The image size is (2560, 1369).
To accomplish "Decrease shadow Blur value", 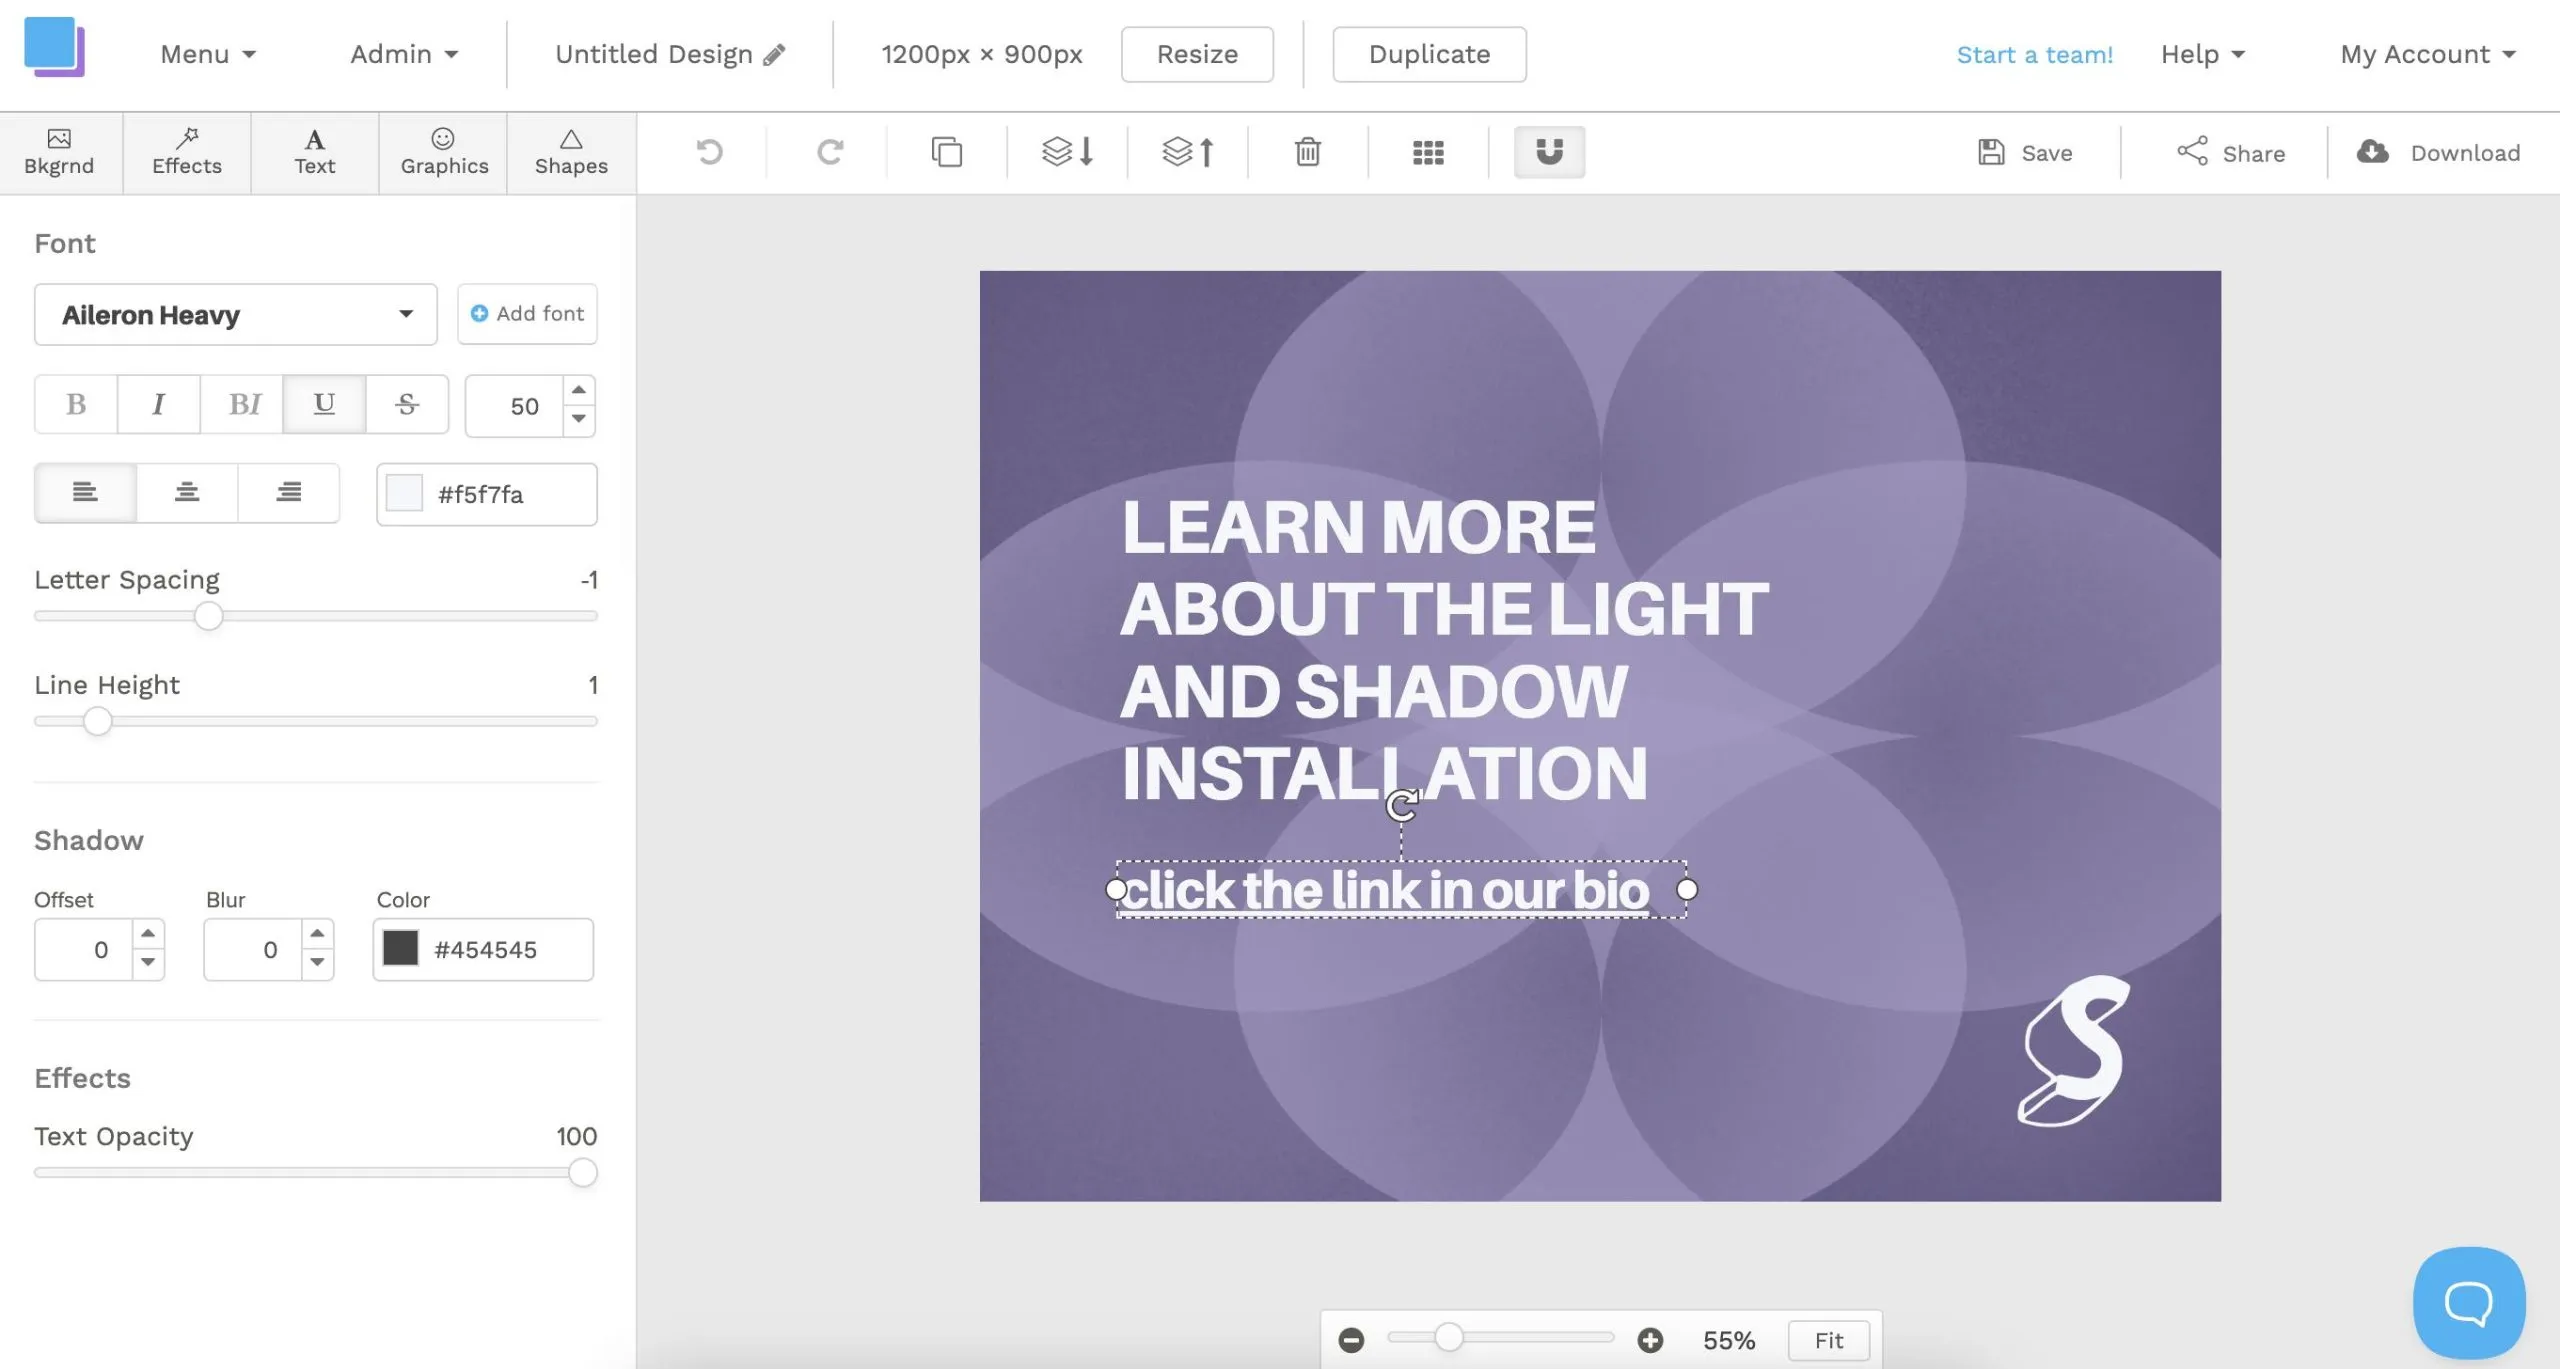I will [317, 963].
